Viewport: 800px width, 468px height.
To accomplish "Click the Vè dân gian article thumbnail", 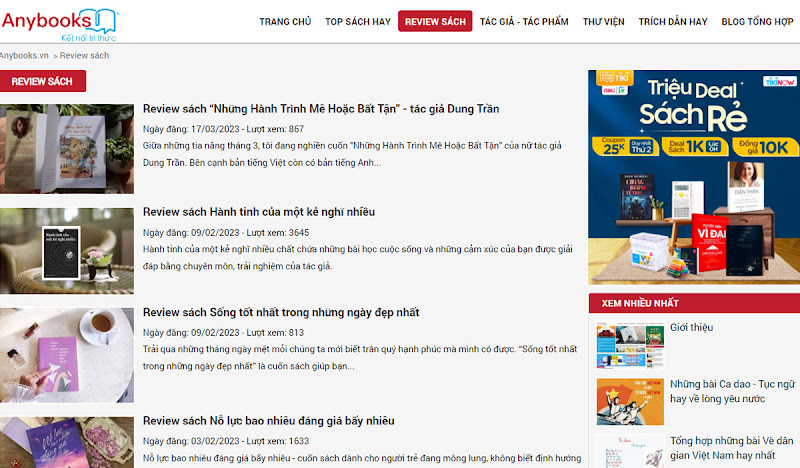I will (630, 452).
